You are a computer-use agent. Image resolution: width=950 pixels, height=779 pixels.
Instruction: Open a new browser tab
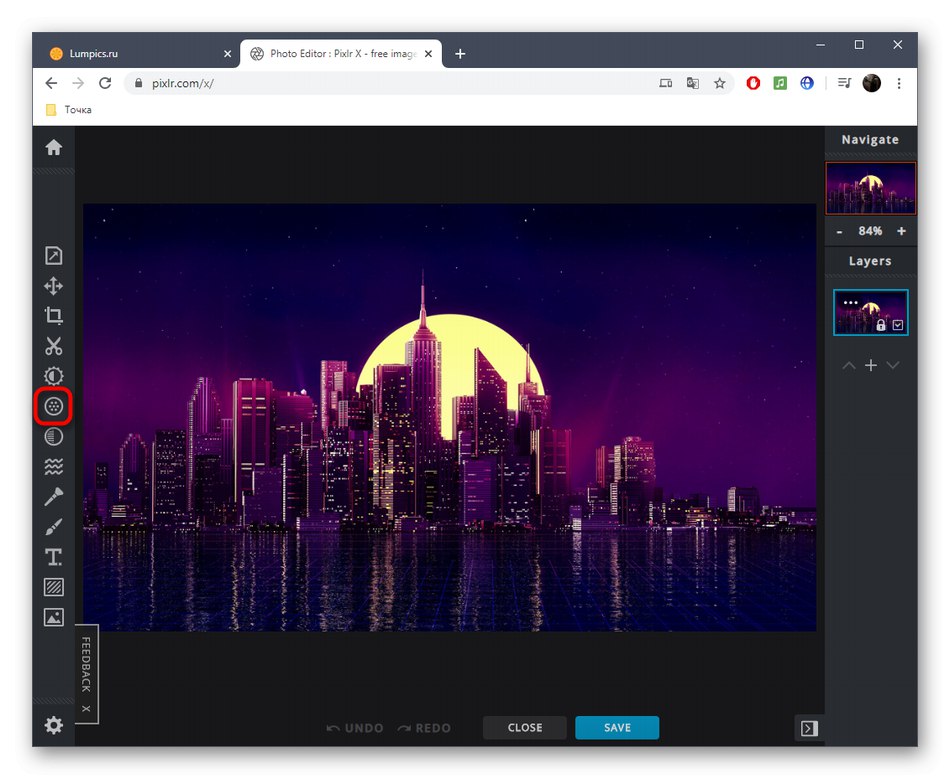460,54
